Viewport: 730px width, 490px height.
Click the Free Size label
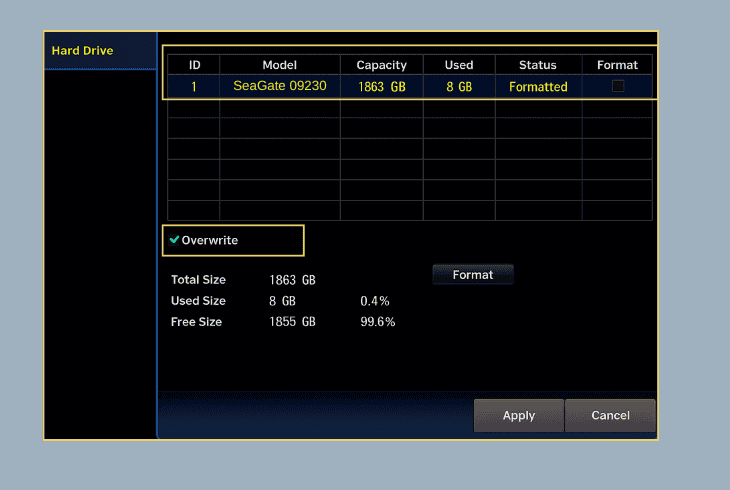tap(196, 322)
